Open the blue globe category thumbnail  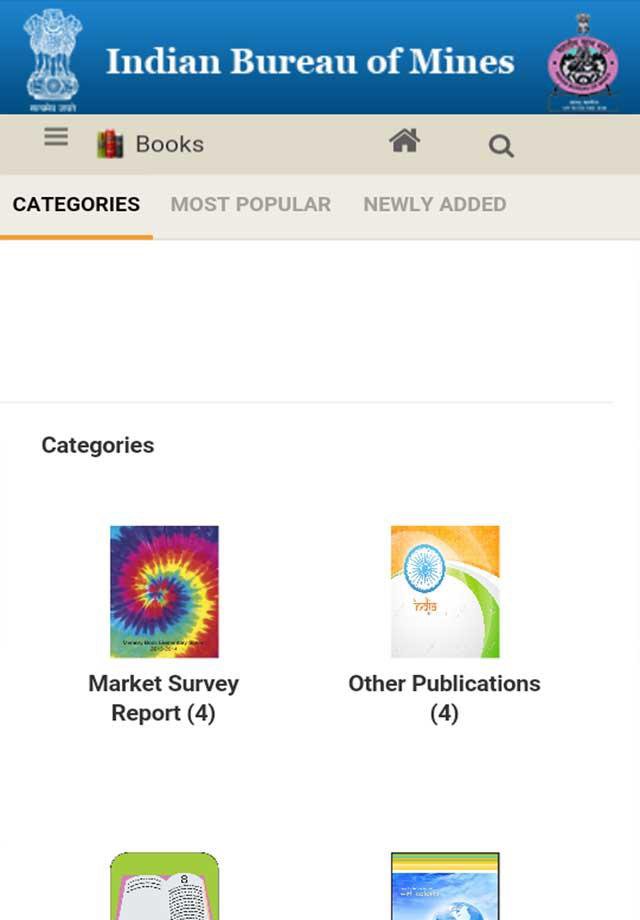(445, 886)
